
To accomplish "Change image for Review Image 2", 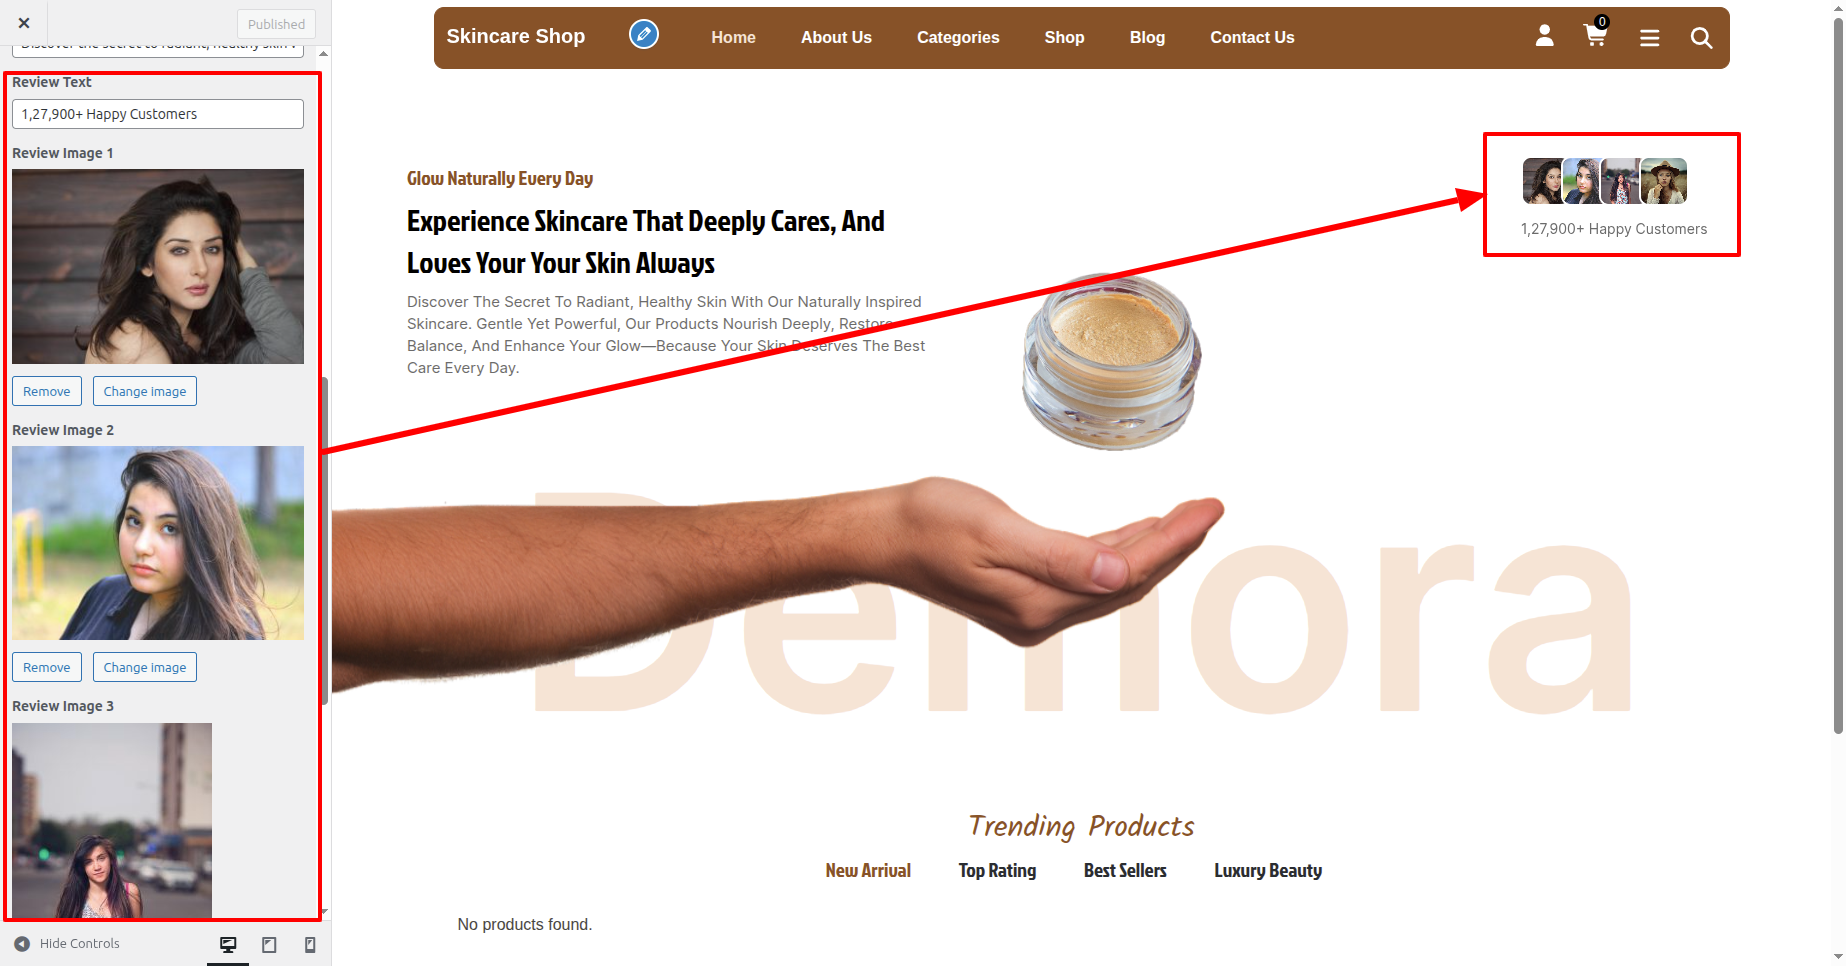I will point(145,667).
